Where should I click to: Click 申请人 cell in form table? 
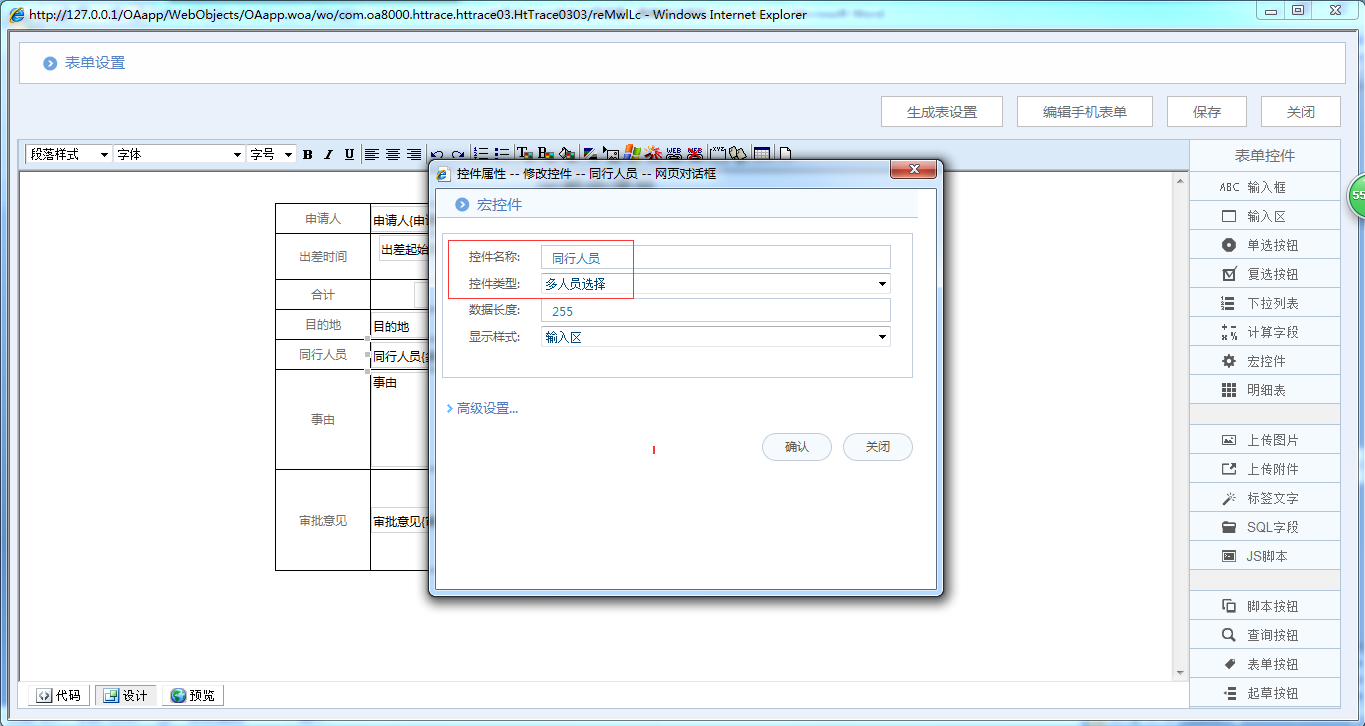point(323,219)
